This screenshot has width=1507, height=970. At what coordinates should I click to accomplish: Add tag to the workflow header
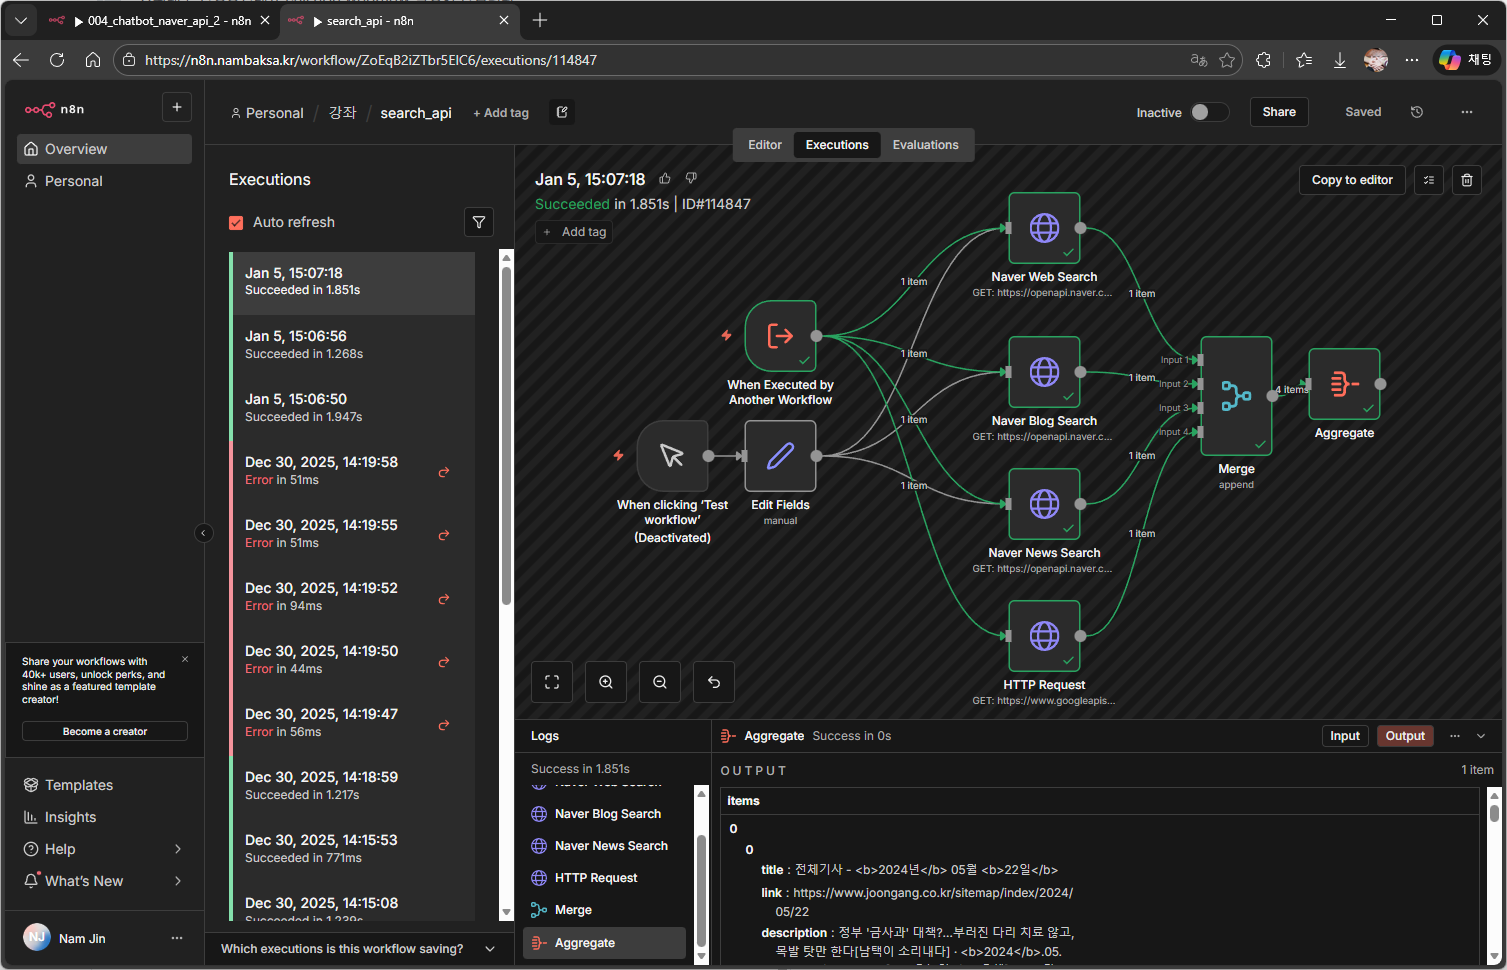coord(501,113)
